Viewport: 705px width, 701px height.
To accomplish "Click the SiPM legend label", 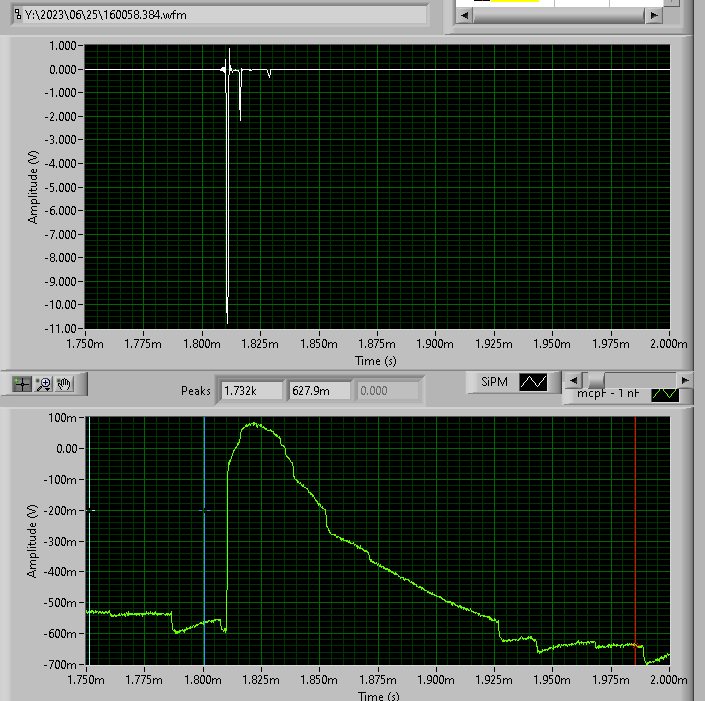I will [494, 382].
